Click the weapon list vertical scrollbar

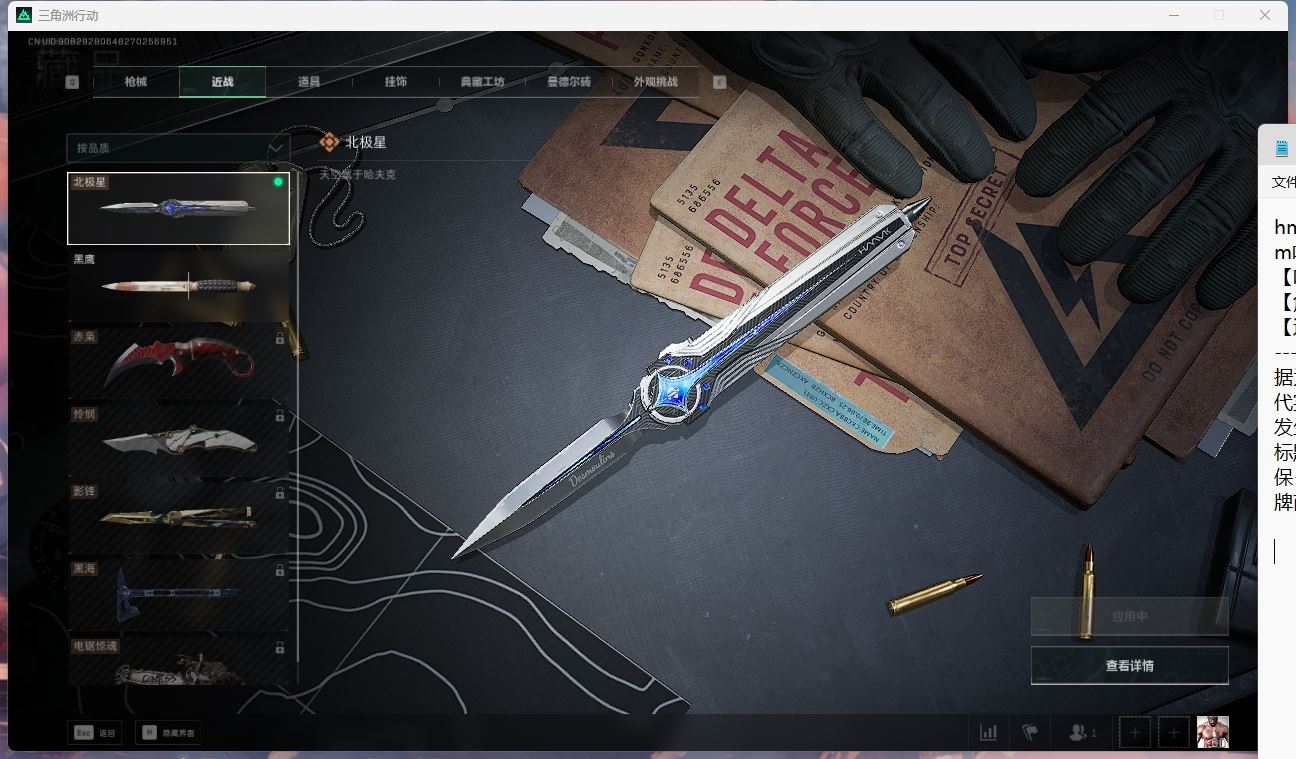point(298,420)
